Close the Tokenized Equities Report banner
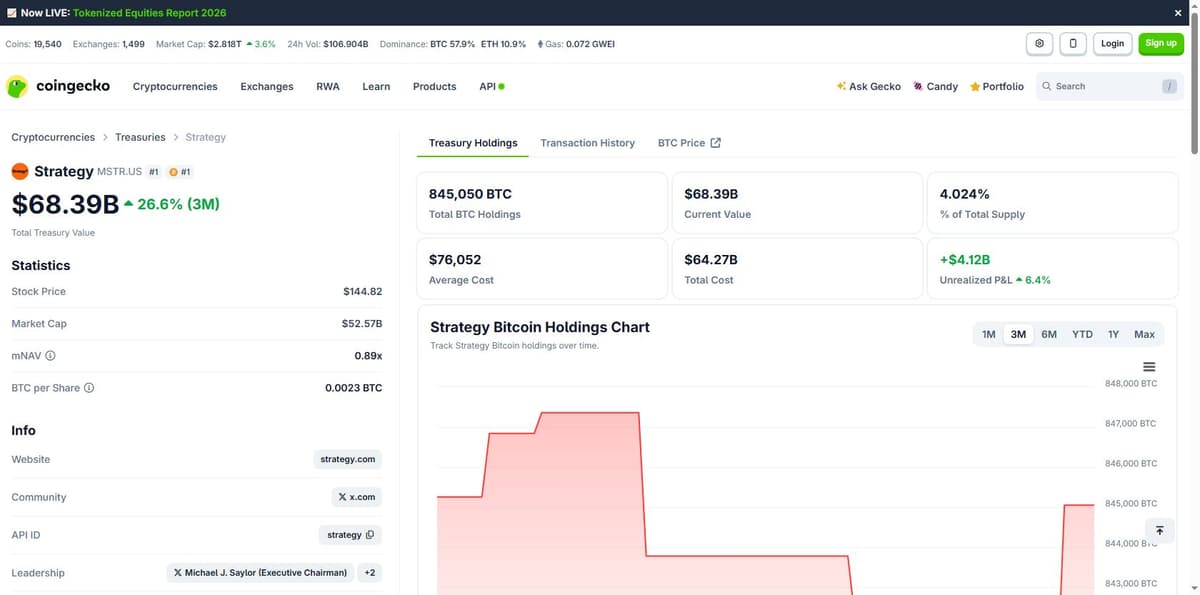 point(1178,13)
